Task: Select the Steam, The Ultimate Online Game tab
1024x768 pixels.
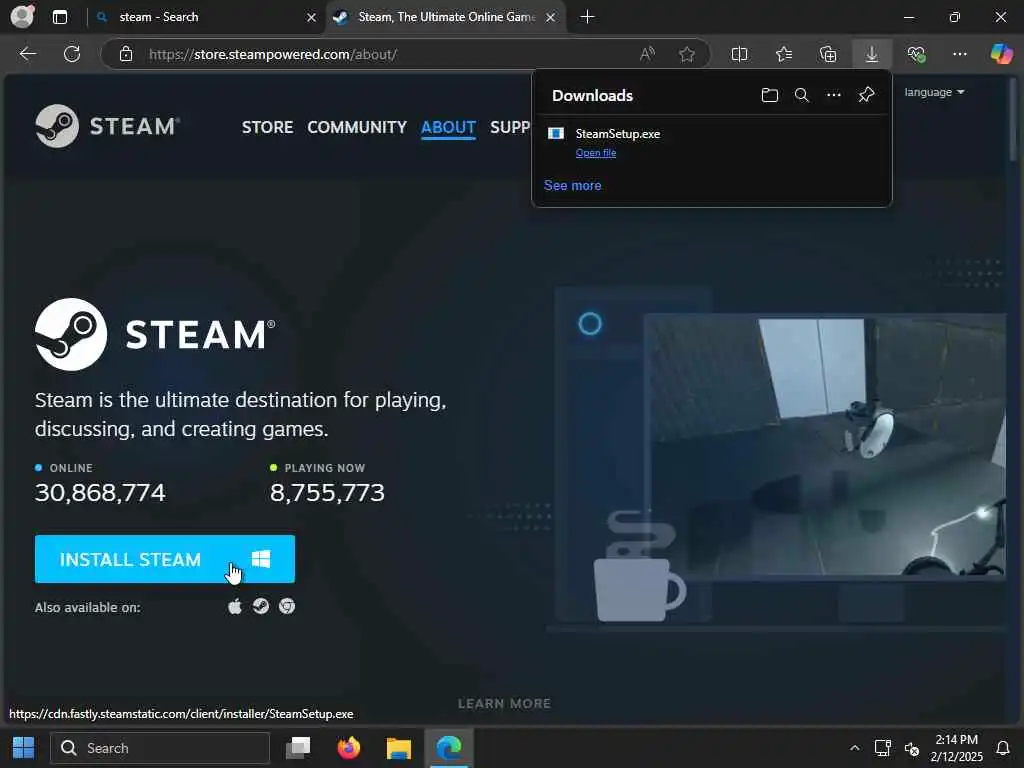Action: (x=447, y=17)
